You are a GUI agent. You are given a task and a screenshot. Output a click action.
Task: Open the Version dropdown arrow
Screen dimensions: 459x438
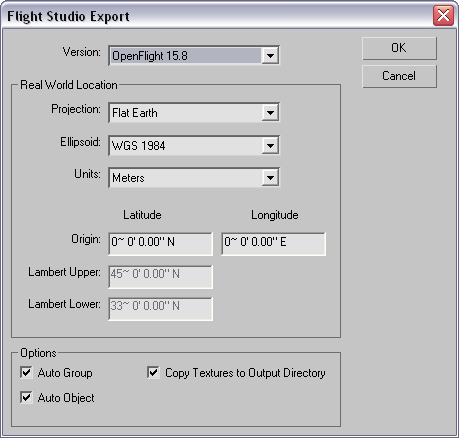[x=270, y=56]
